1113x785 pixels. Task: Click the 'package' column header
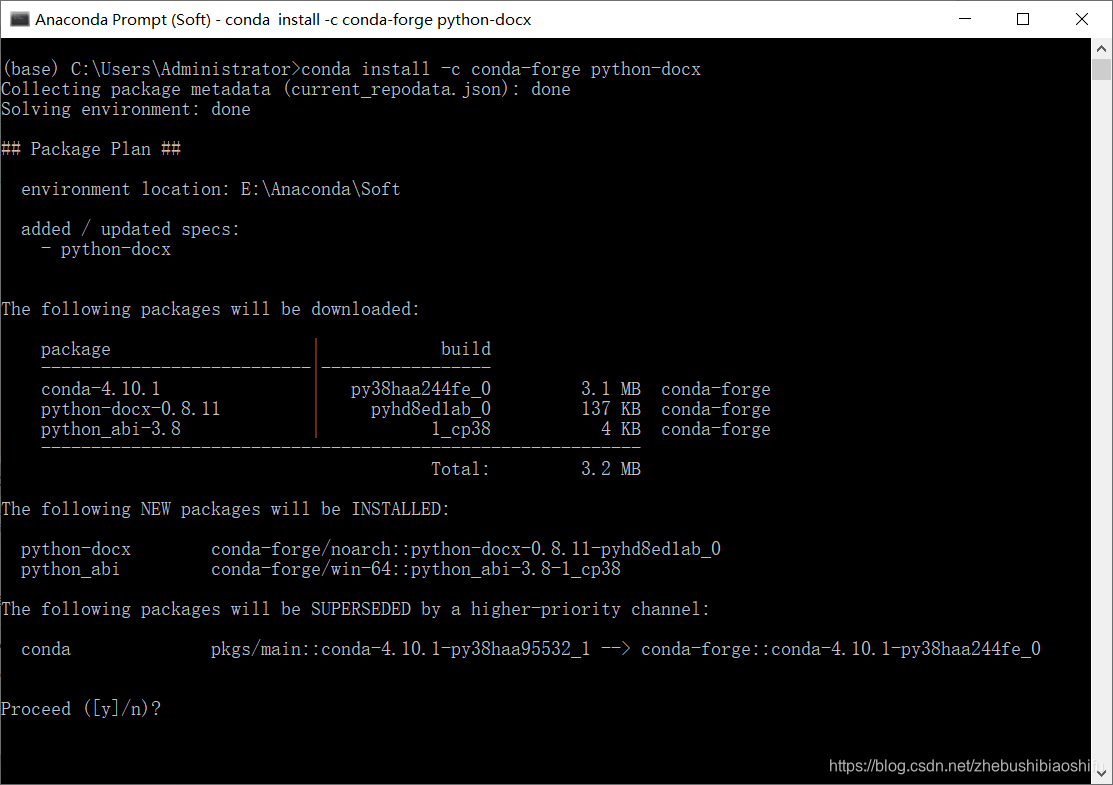[76, 349]
